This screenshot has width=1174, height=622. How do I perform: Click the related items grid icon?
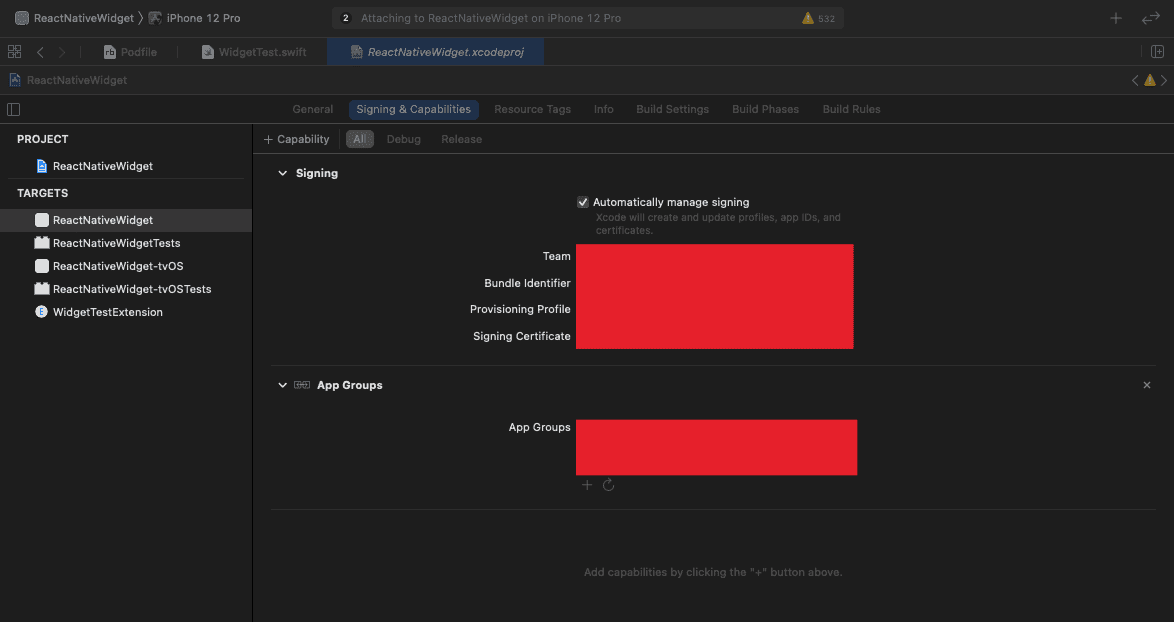pyautogui.click(x=14, y=52)
